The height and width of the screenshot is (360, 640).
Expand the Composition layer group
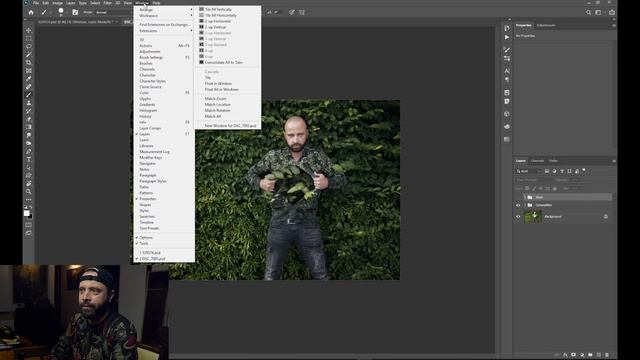pos(525,205)
